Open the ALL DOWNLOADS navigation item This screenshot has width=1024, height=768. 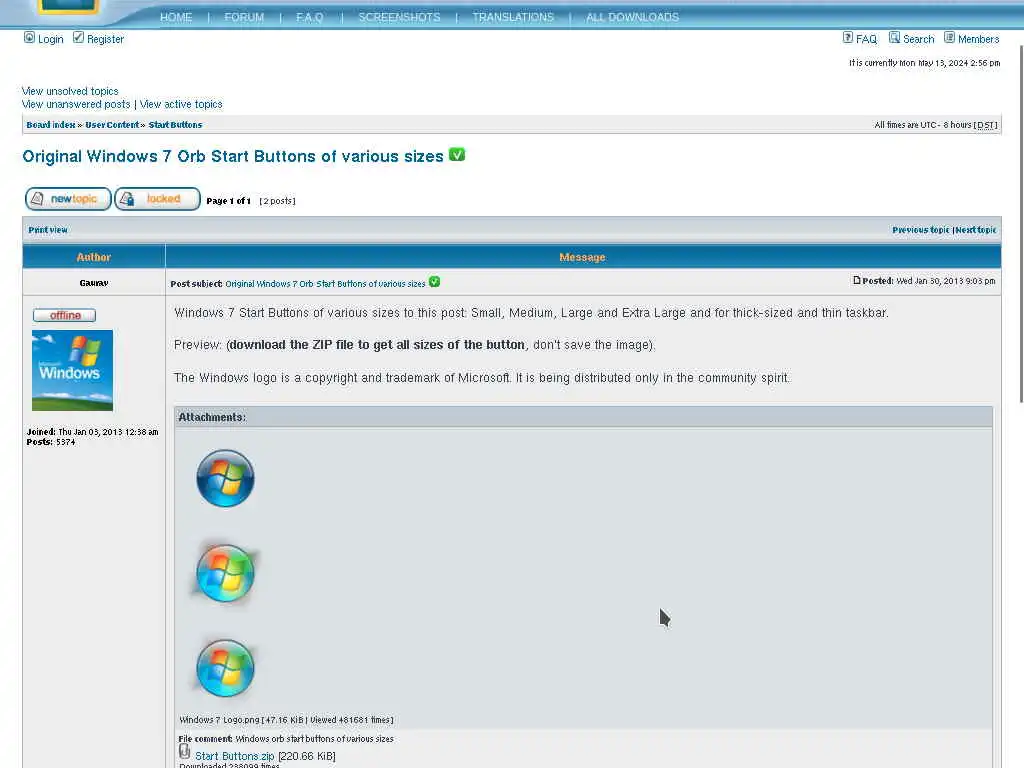632,17
